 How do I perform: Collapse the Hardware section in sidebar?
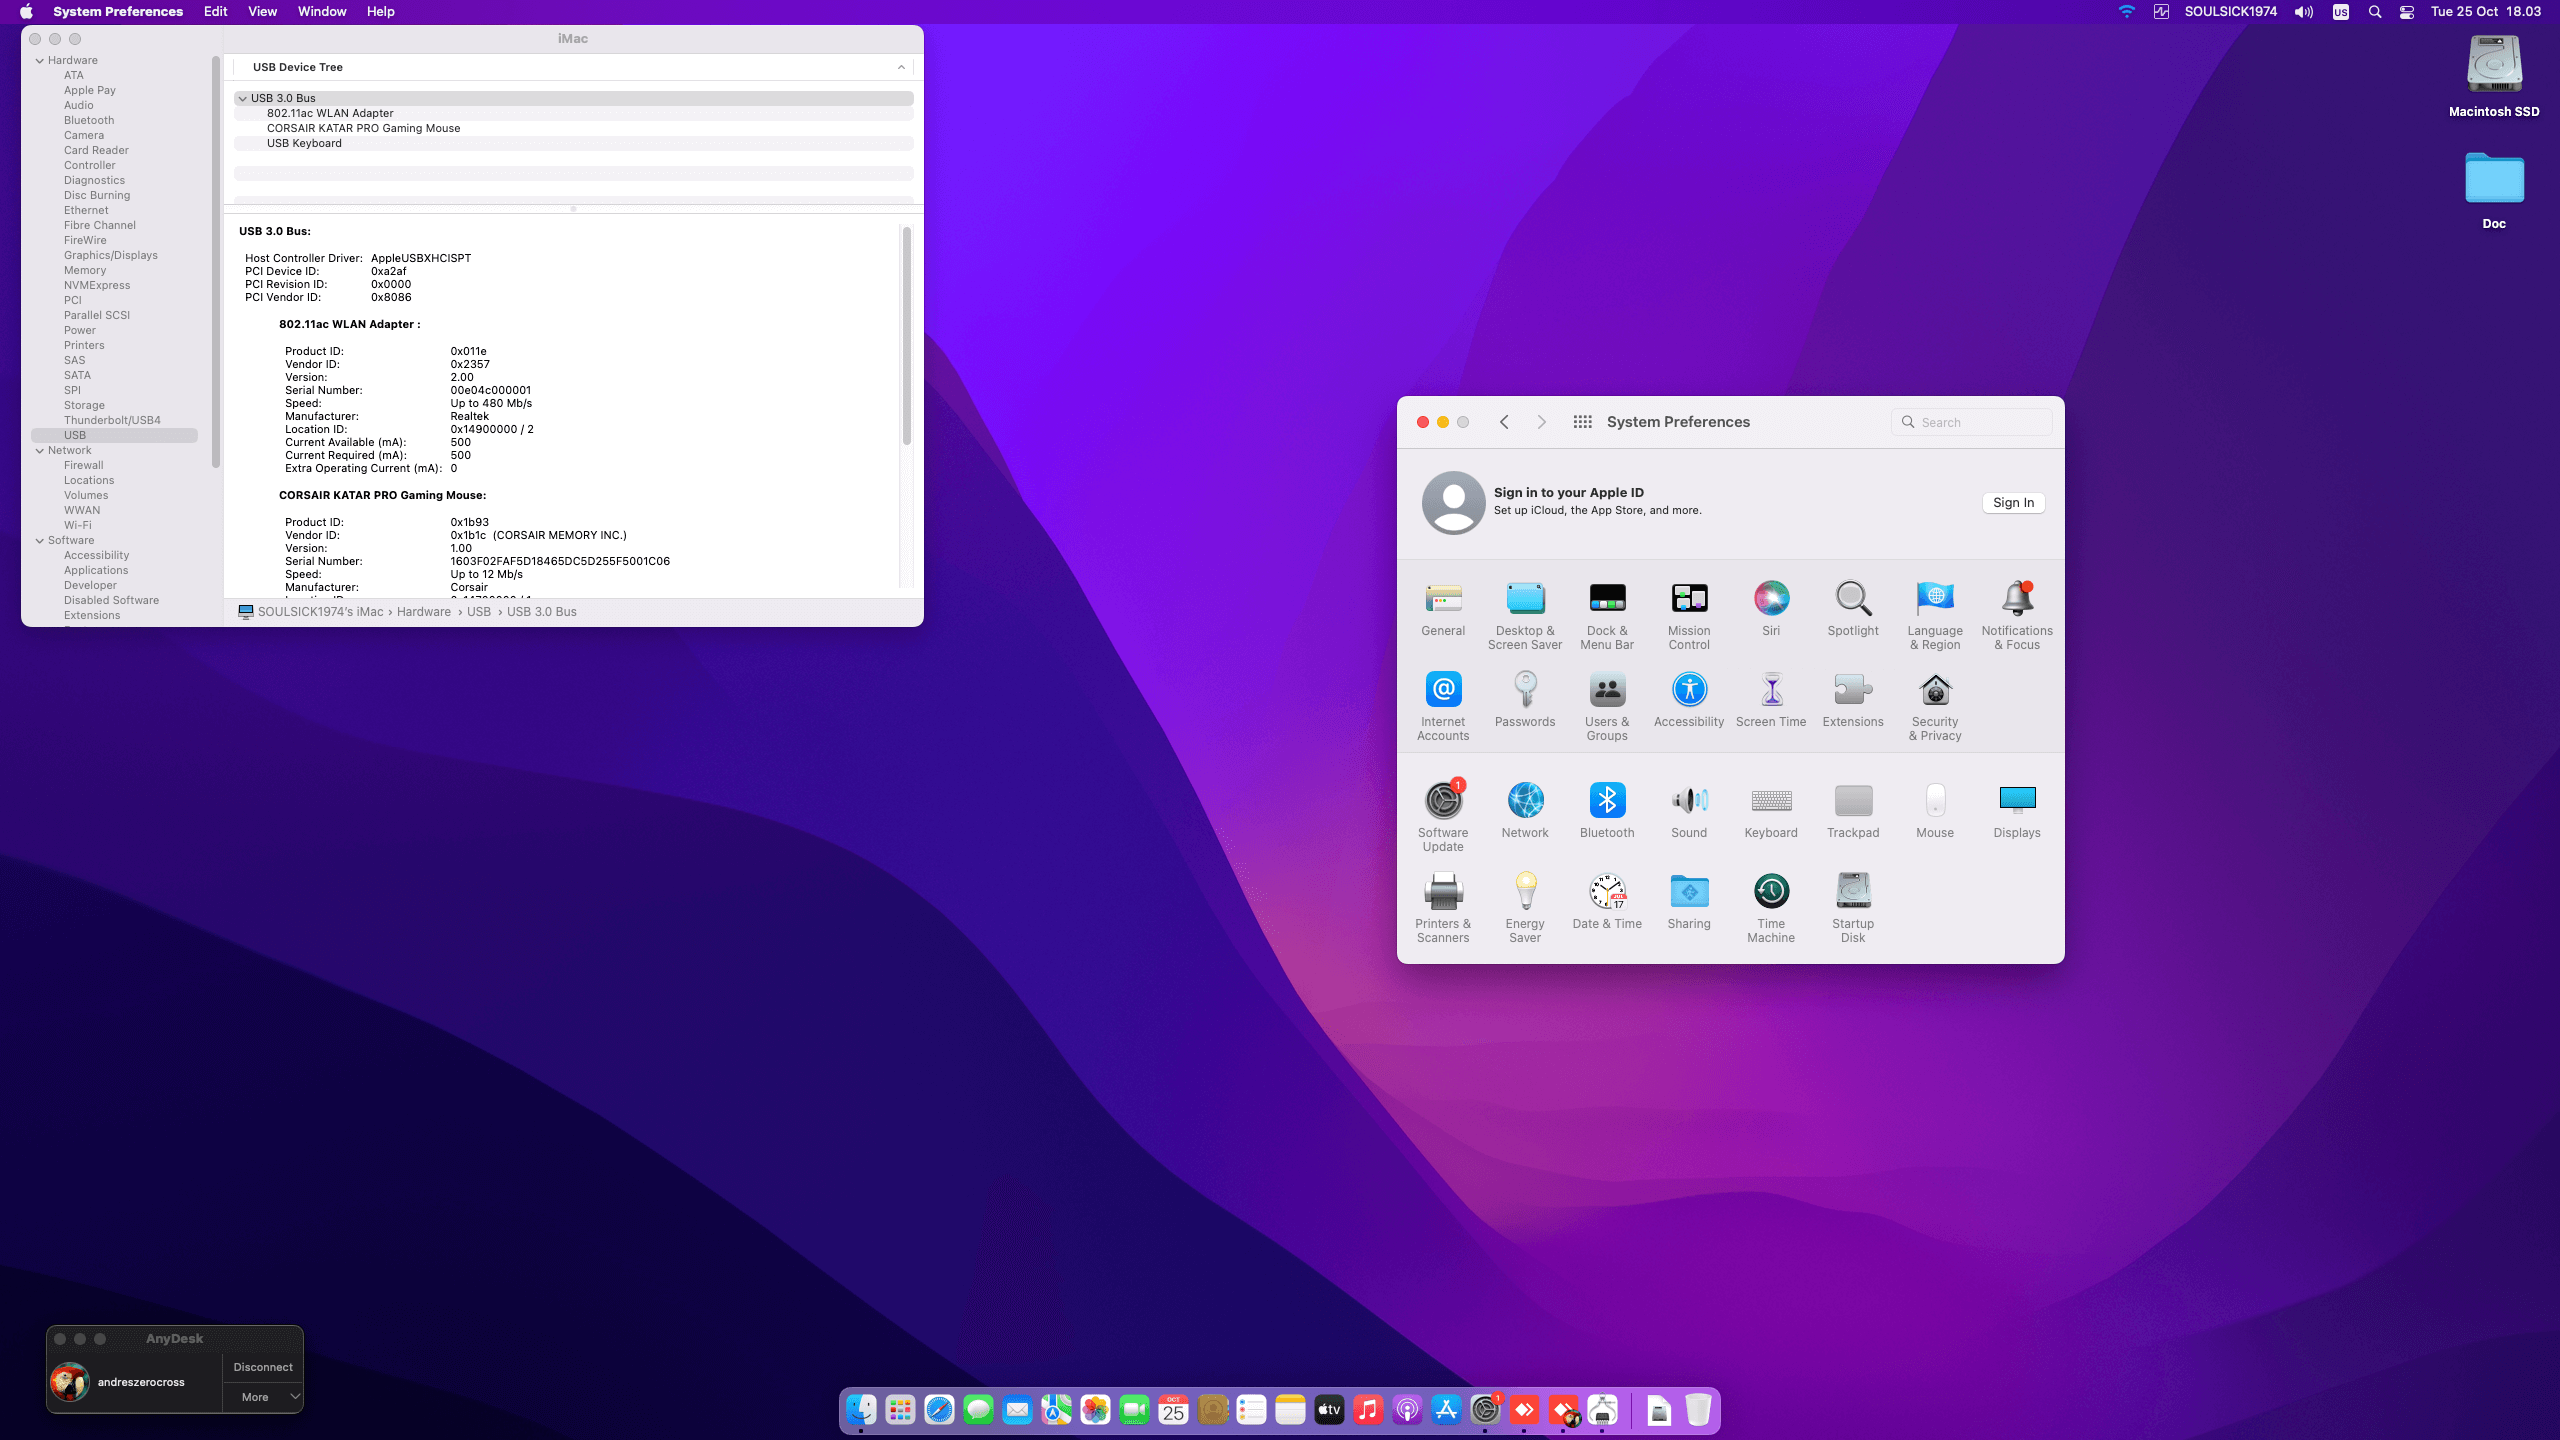click(40, 61)
